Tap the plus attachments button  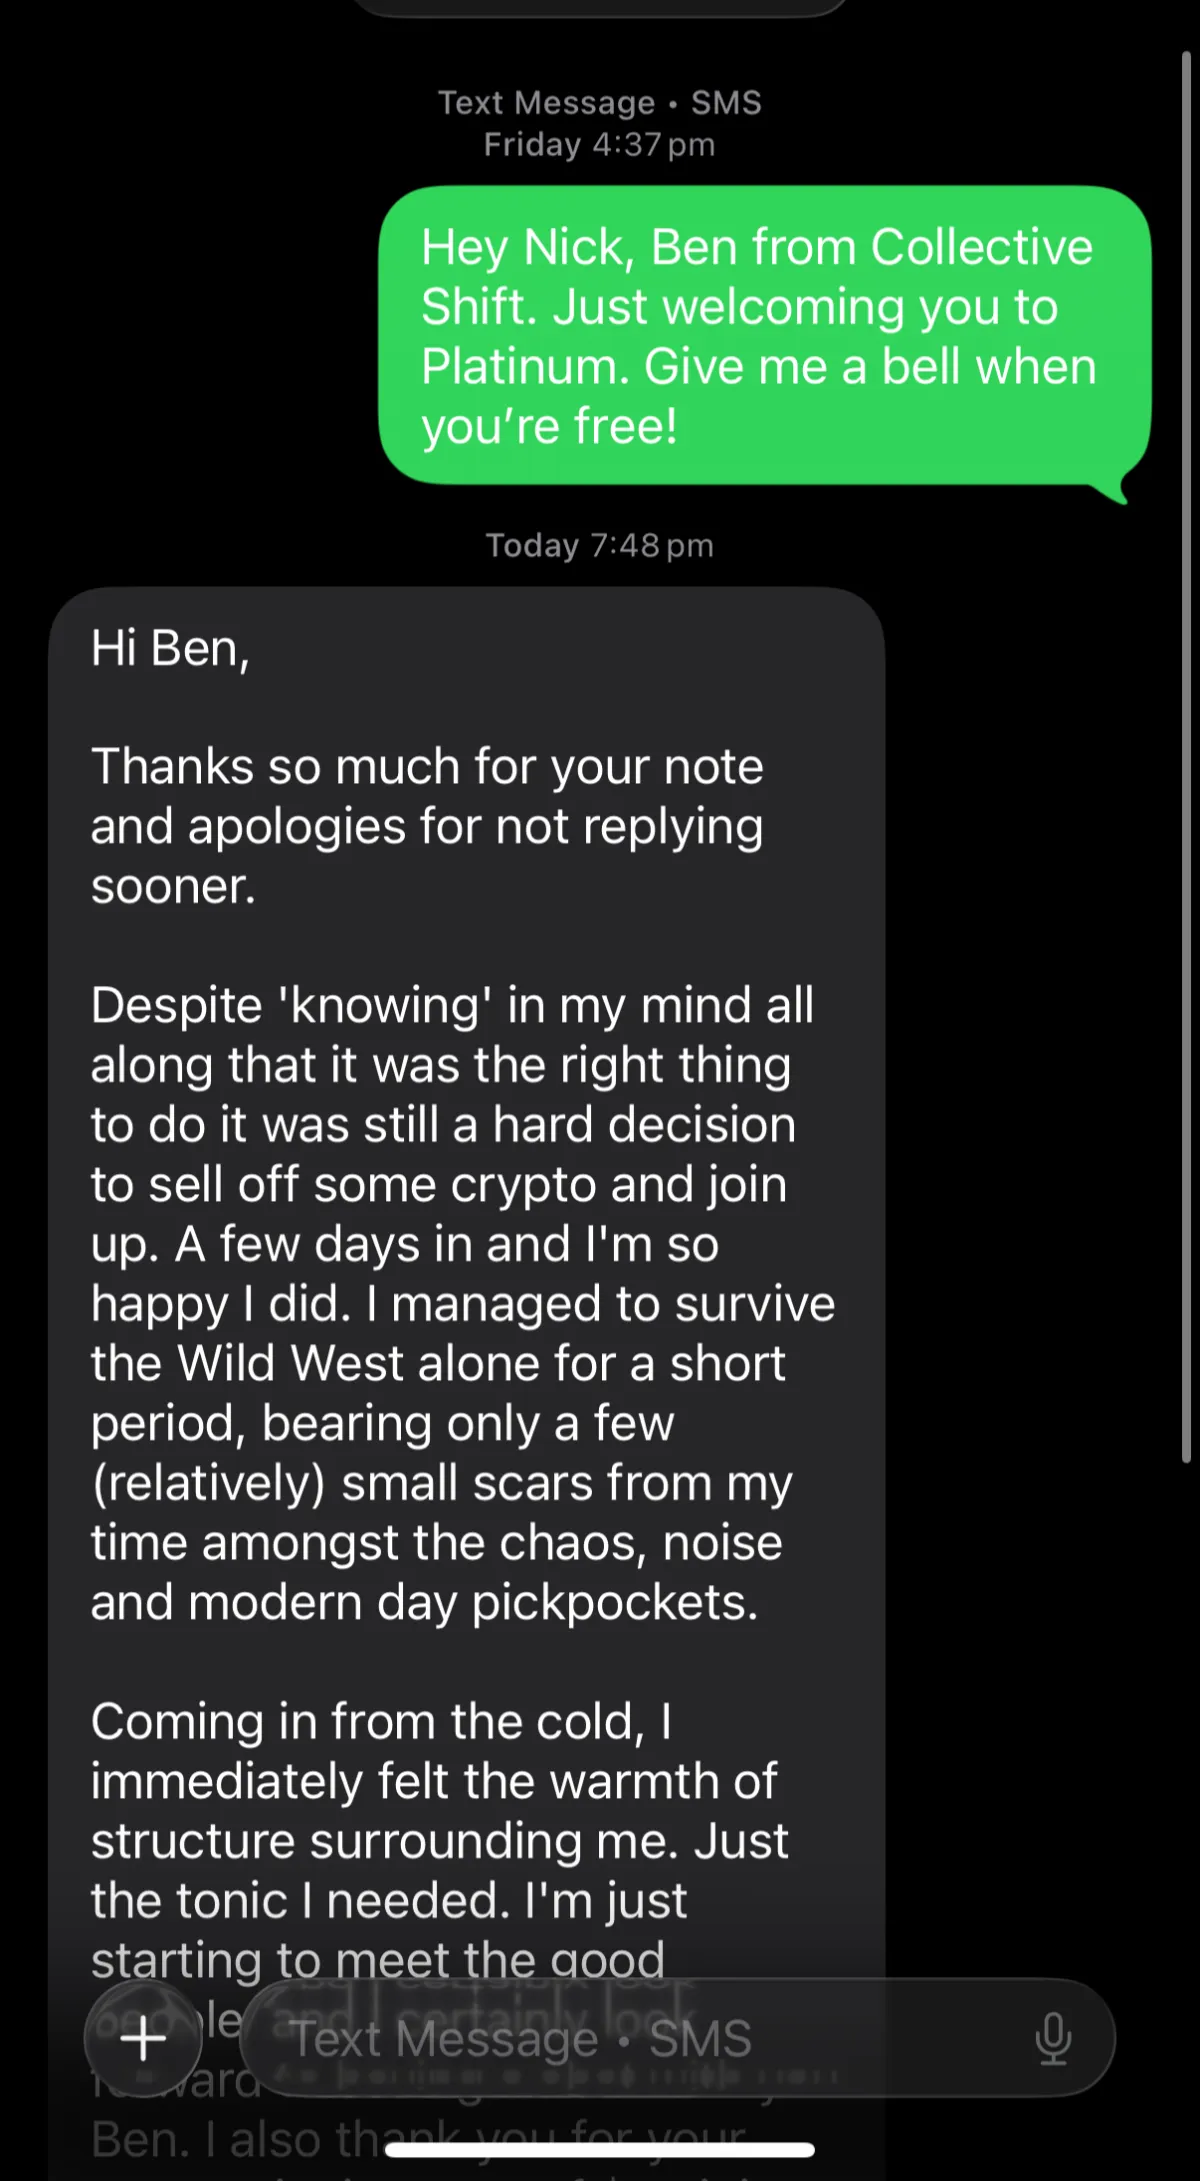tap(143, 2038)
